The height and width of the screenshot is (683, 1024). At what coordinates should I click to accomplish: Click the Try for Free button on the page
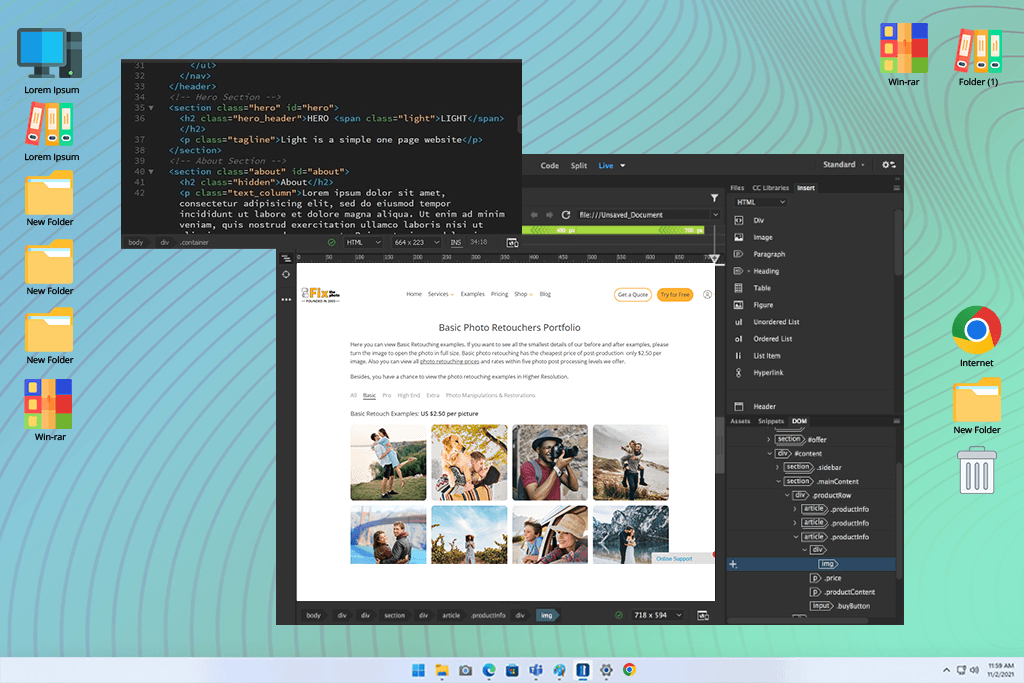coord(675,295)
